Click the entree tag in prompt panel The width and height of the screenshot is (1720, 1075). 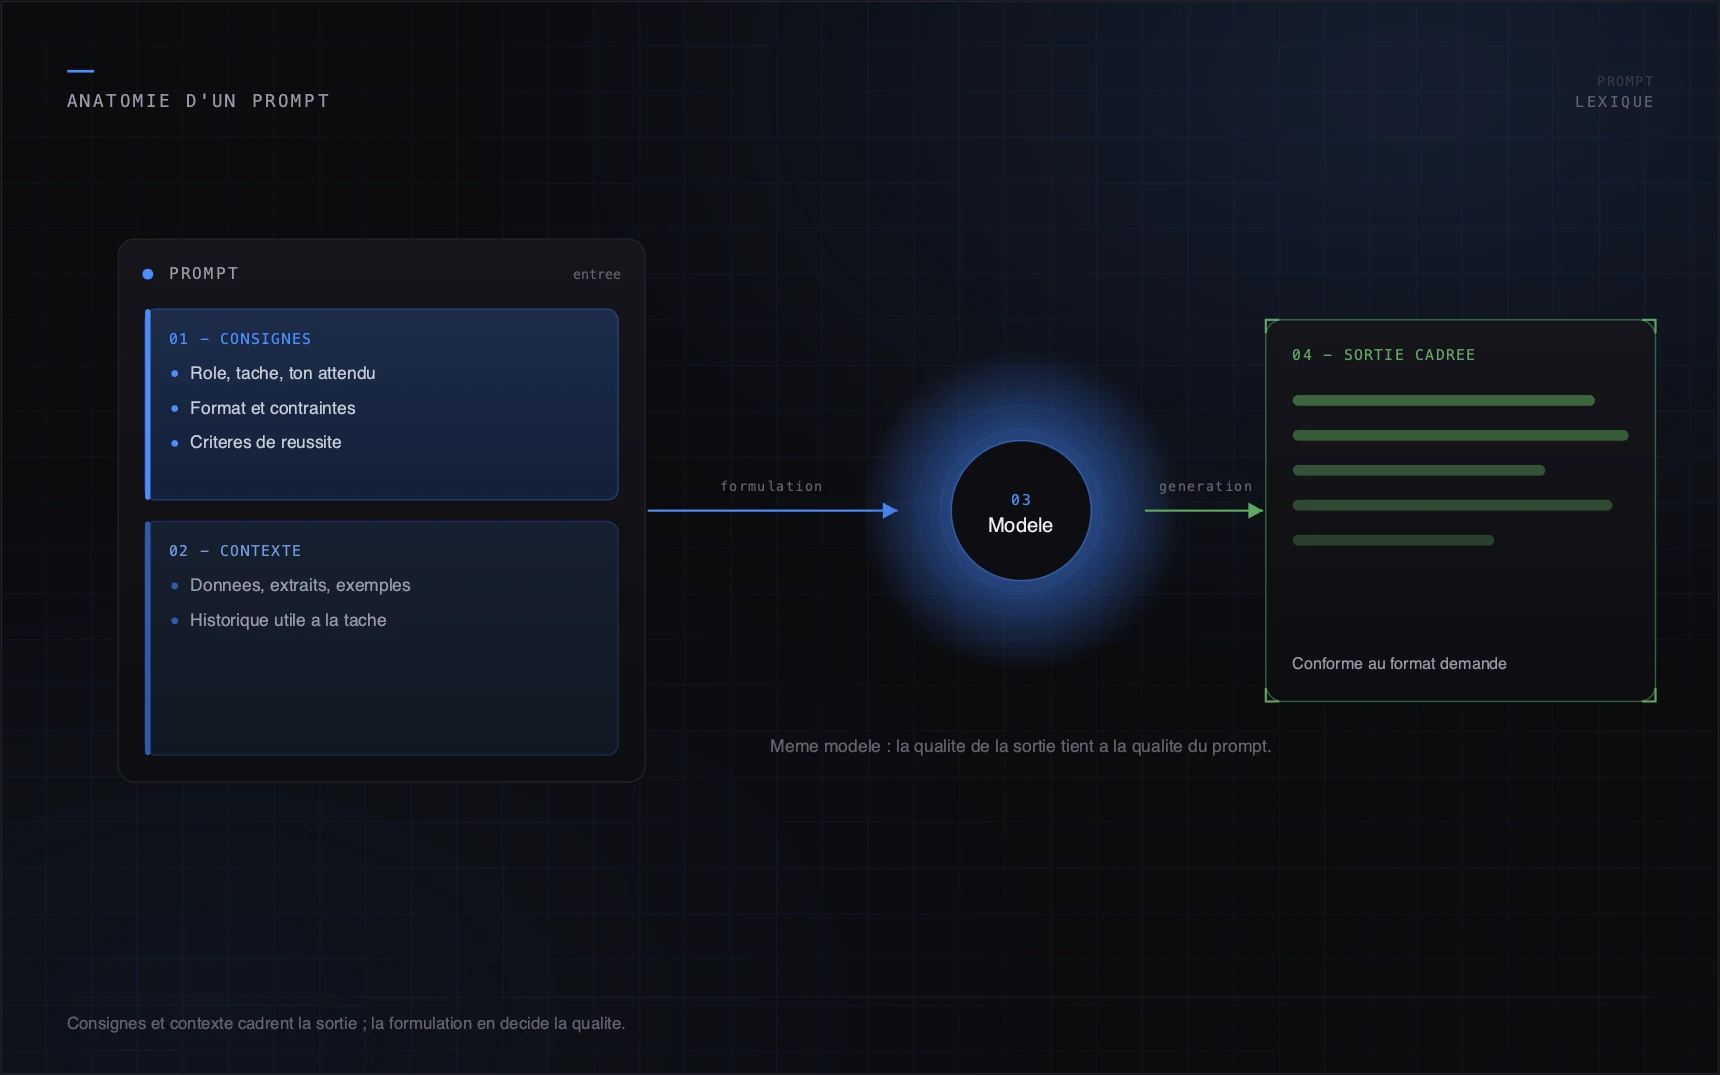597,274
